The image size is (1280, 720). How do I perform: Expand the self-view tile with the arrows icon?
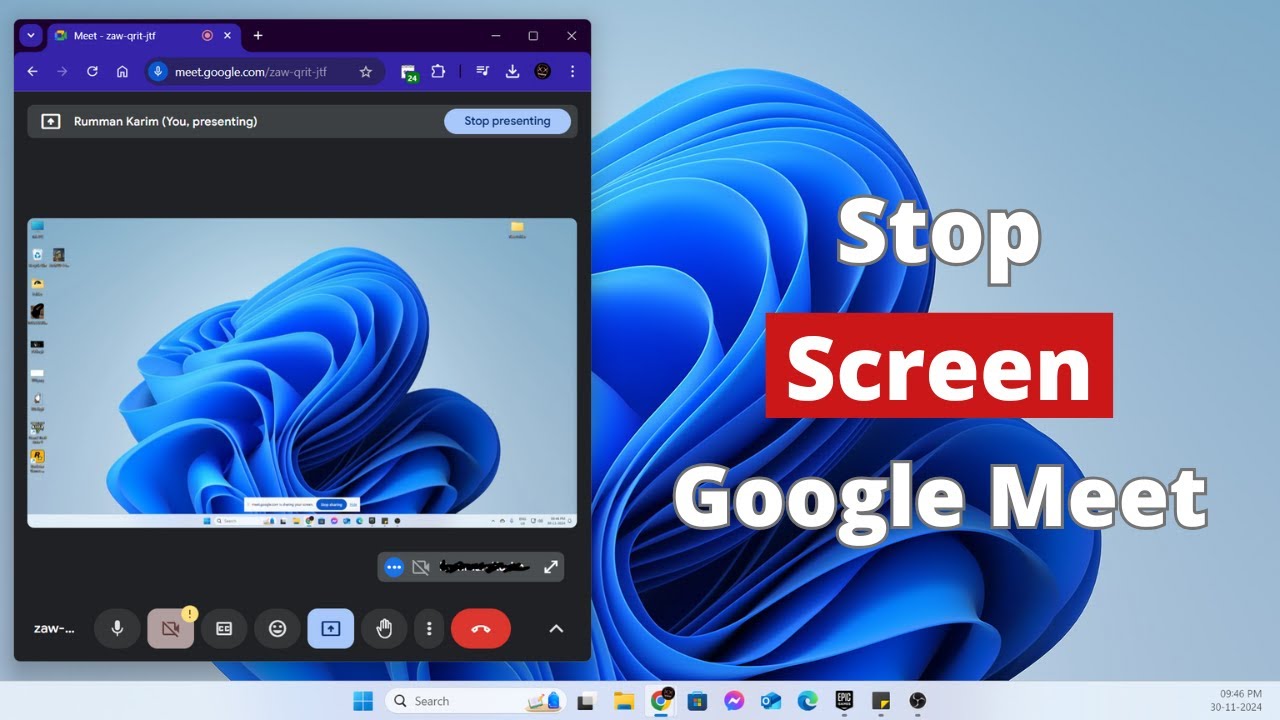[x=551, y=567]
